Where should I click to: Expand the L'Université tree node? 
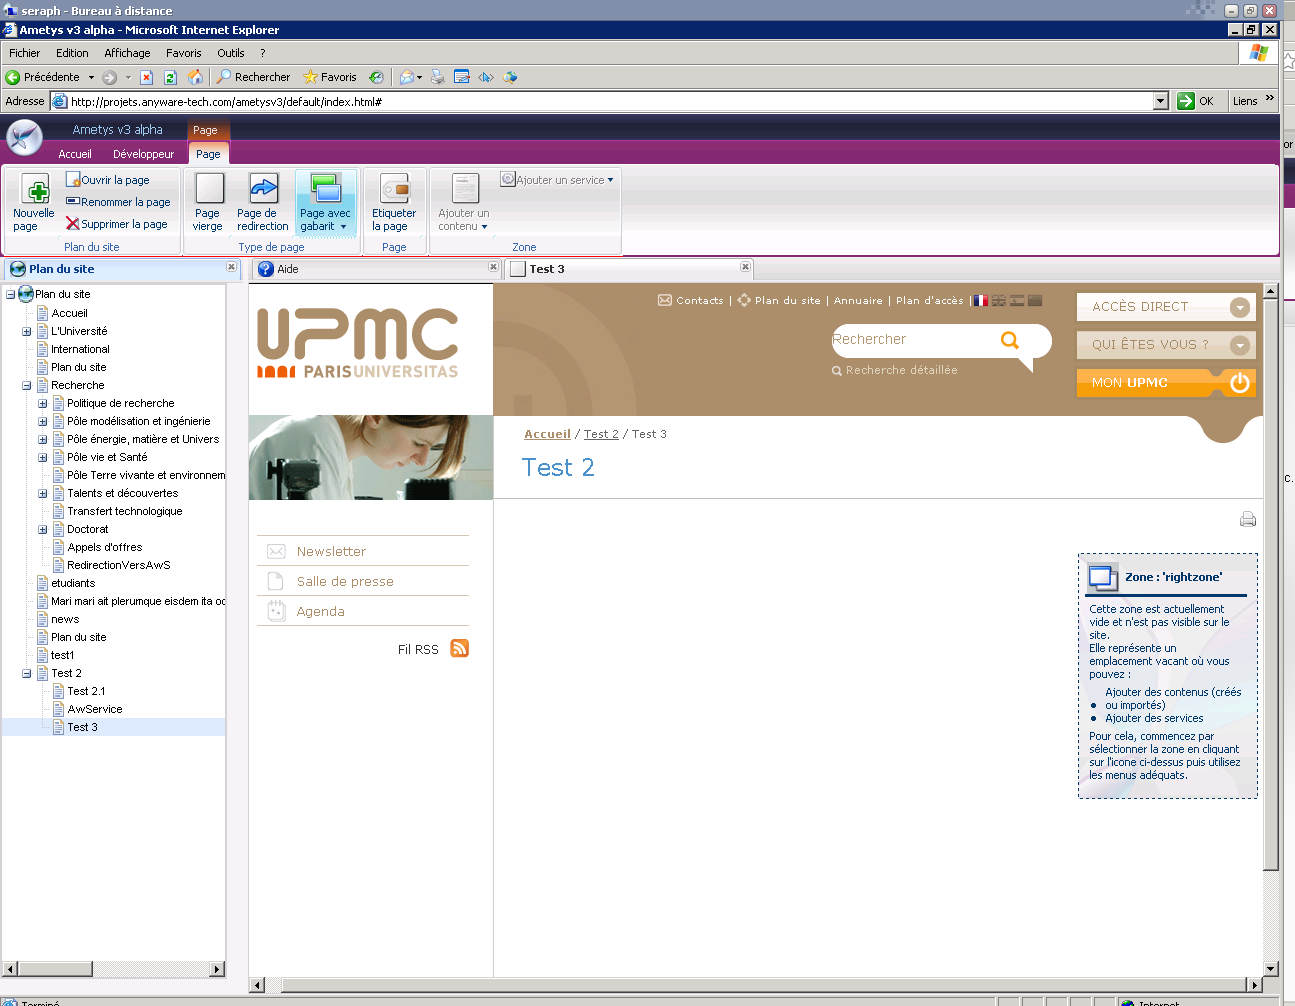27,331
